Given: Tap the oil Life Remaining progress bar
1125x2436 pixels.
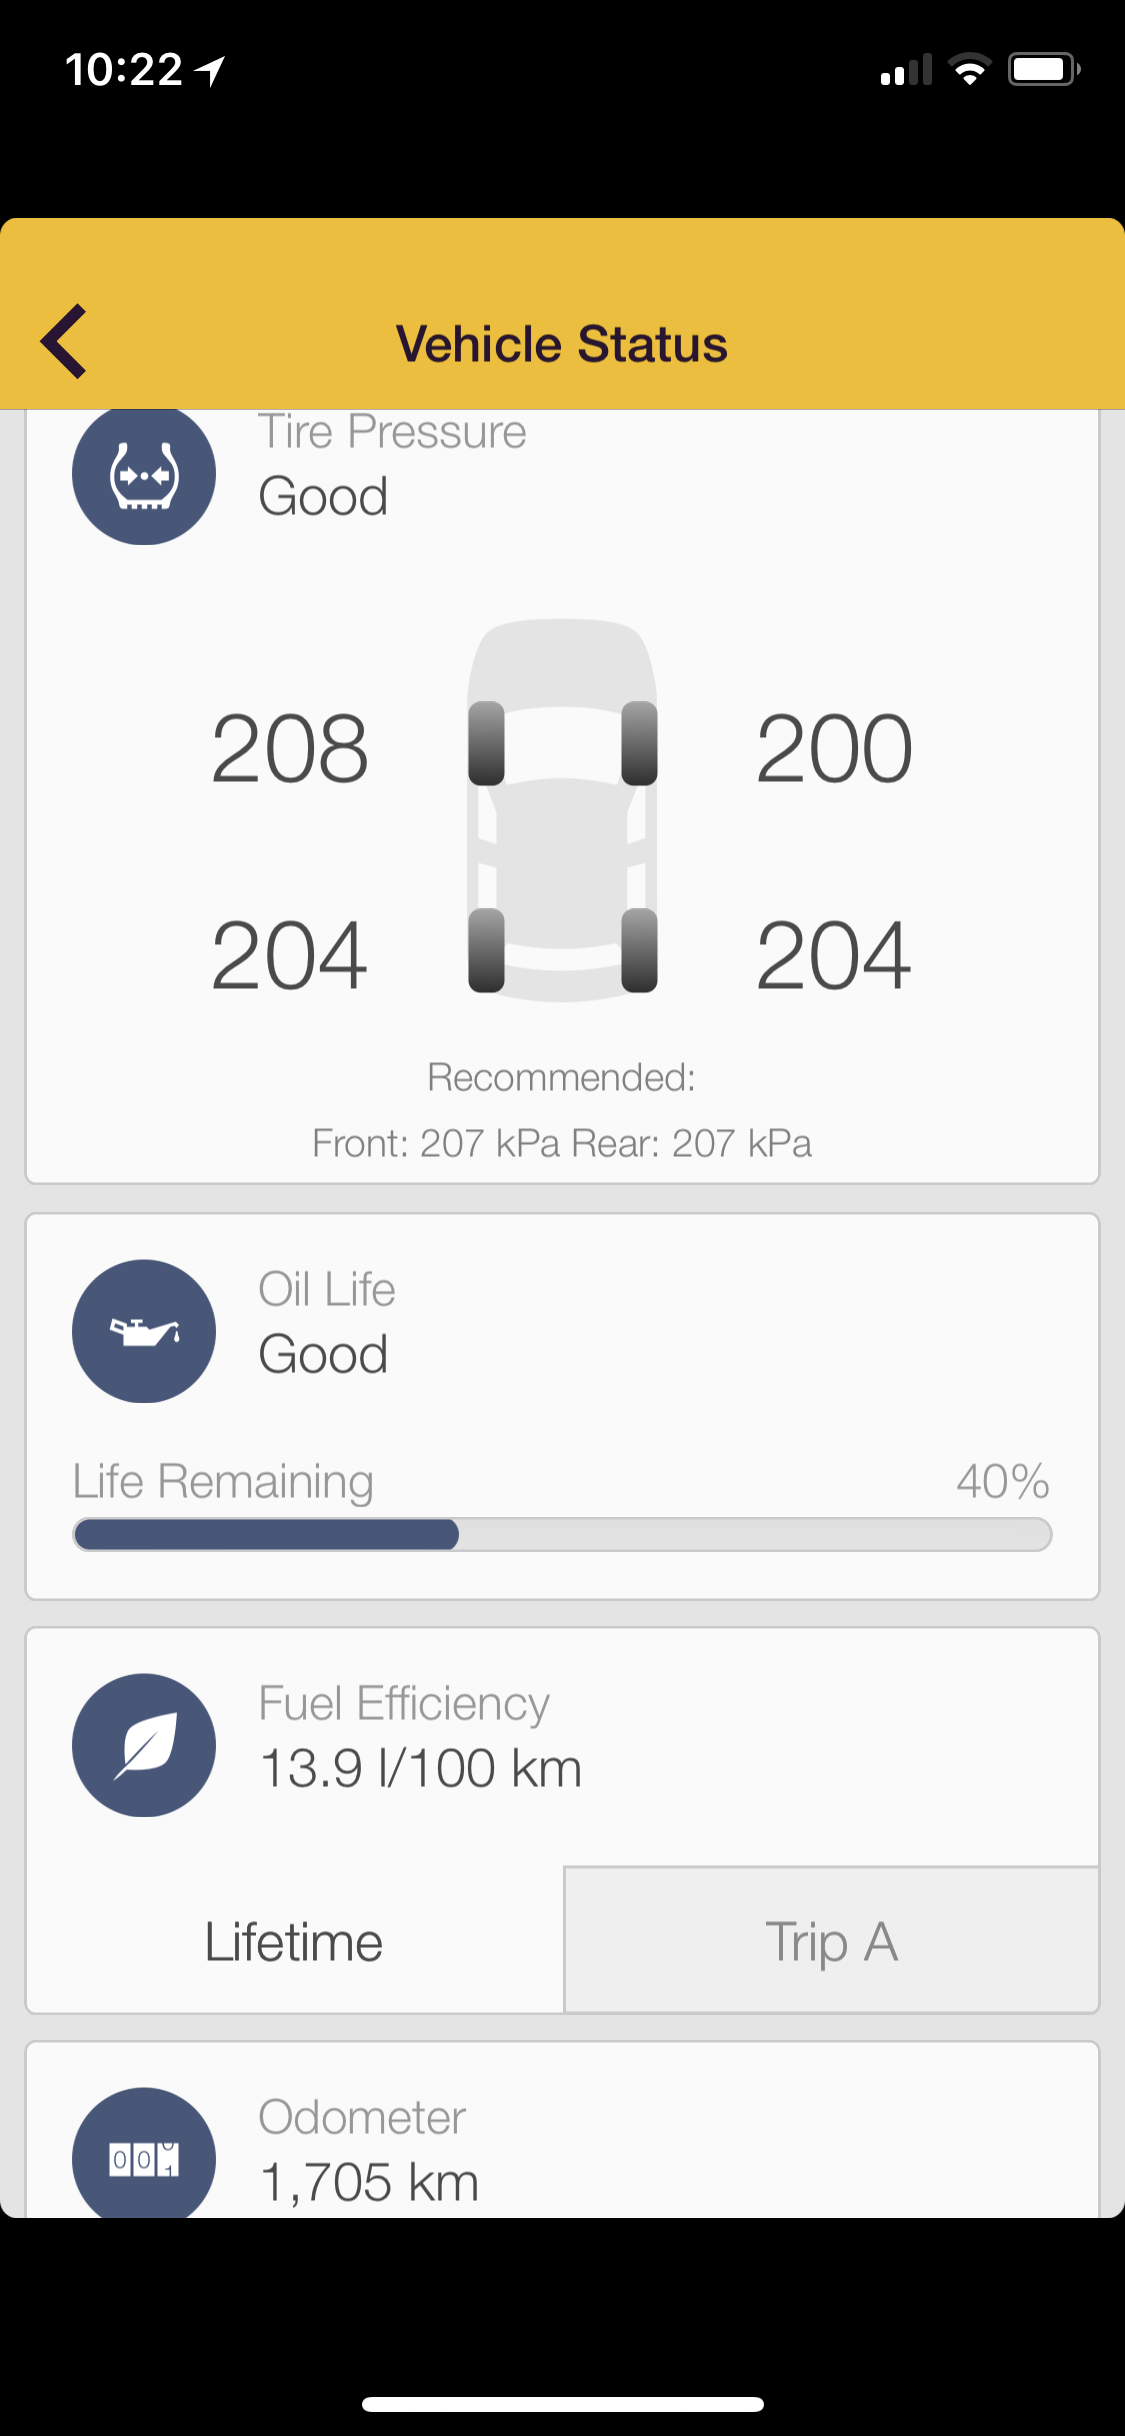Looking at the screenshot, I should coord(562,1534).
